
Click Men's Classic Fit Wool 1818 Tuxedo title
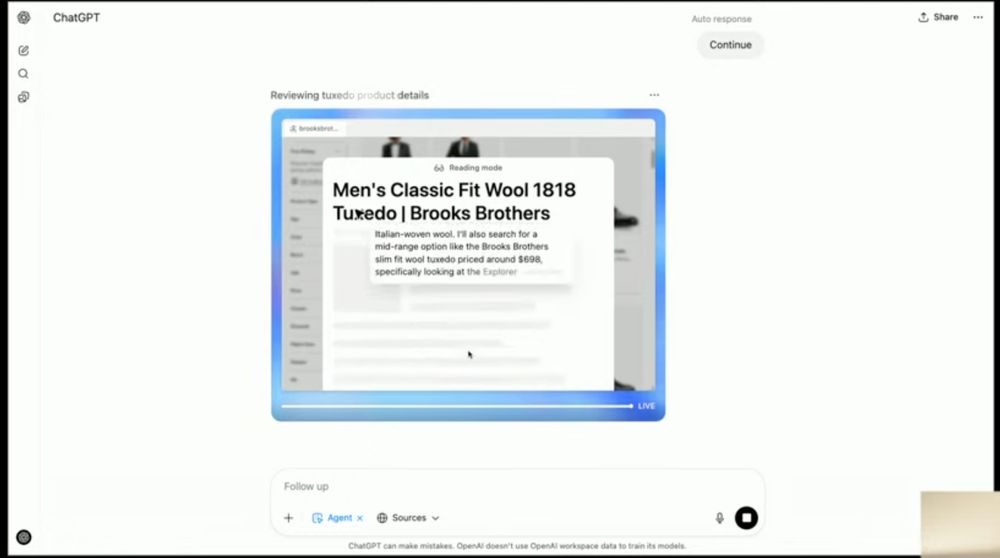(454, 202)
